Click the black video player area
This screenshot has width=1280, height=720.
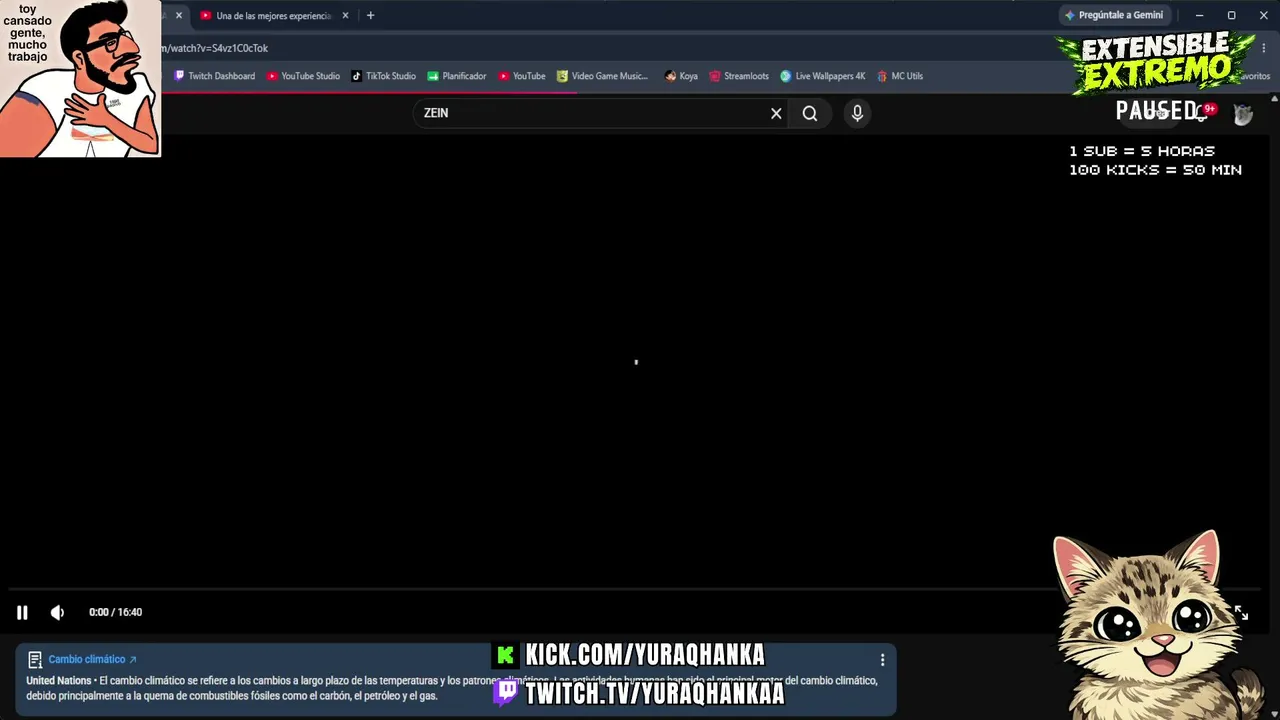(x=636, y=362)
